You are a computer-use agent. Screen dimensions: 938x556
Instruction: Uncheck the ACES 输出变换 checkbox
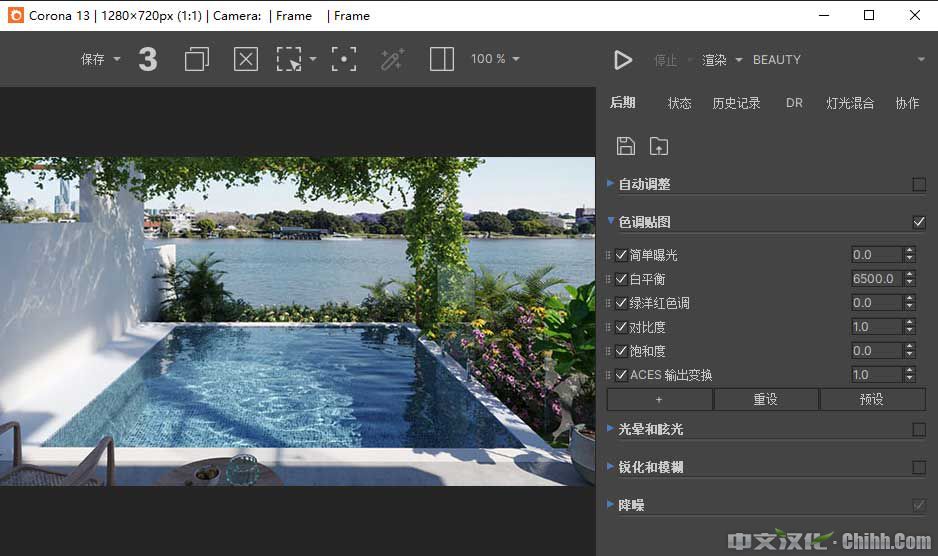[x=621, y=375]
